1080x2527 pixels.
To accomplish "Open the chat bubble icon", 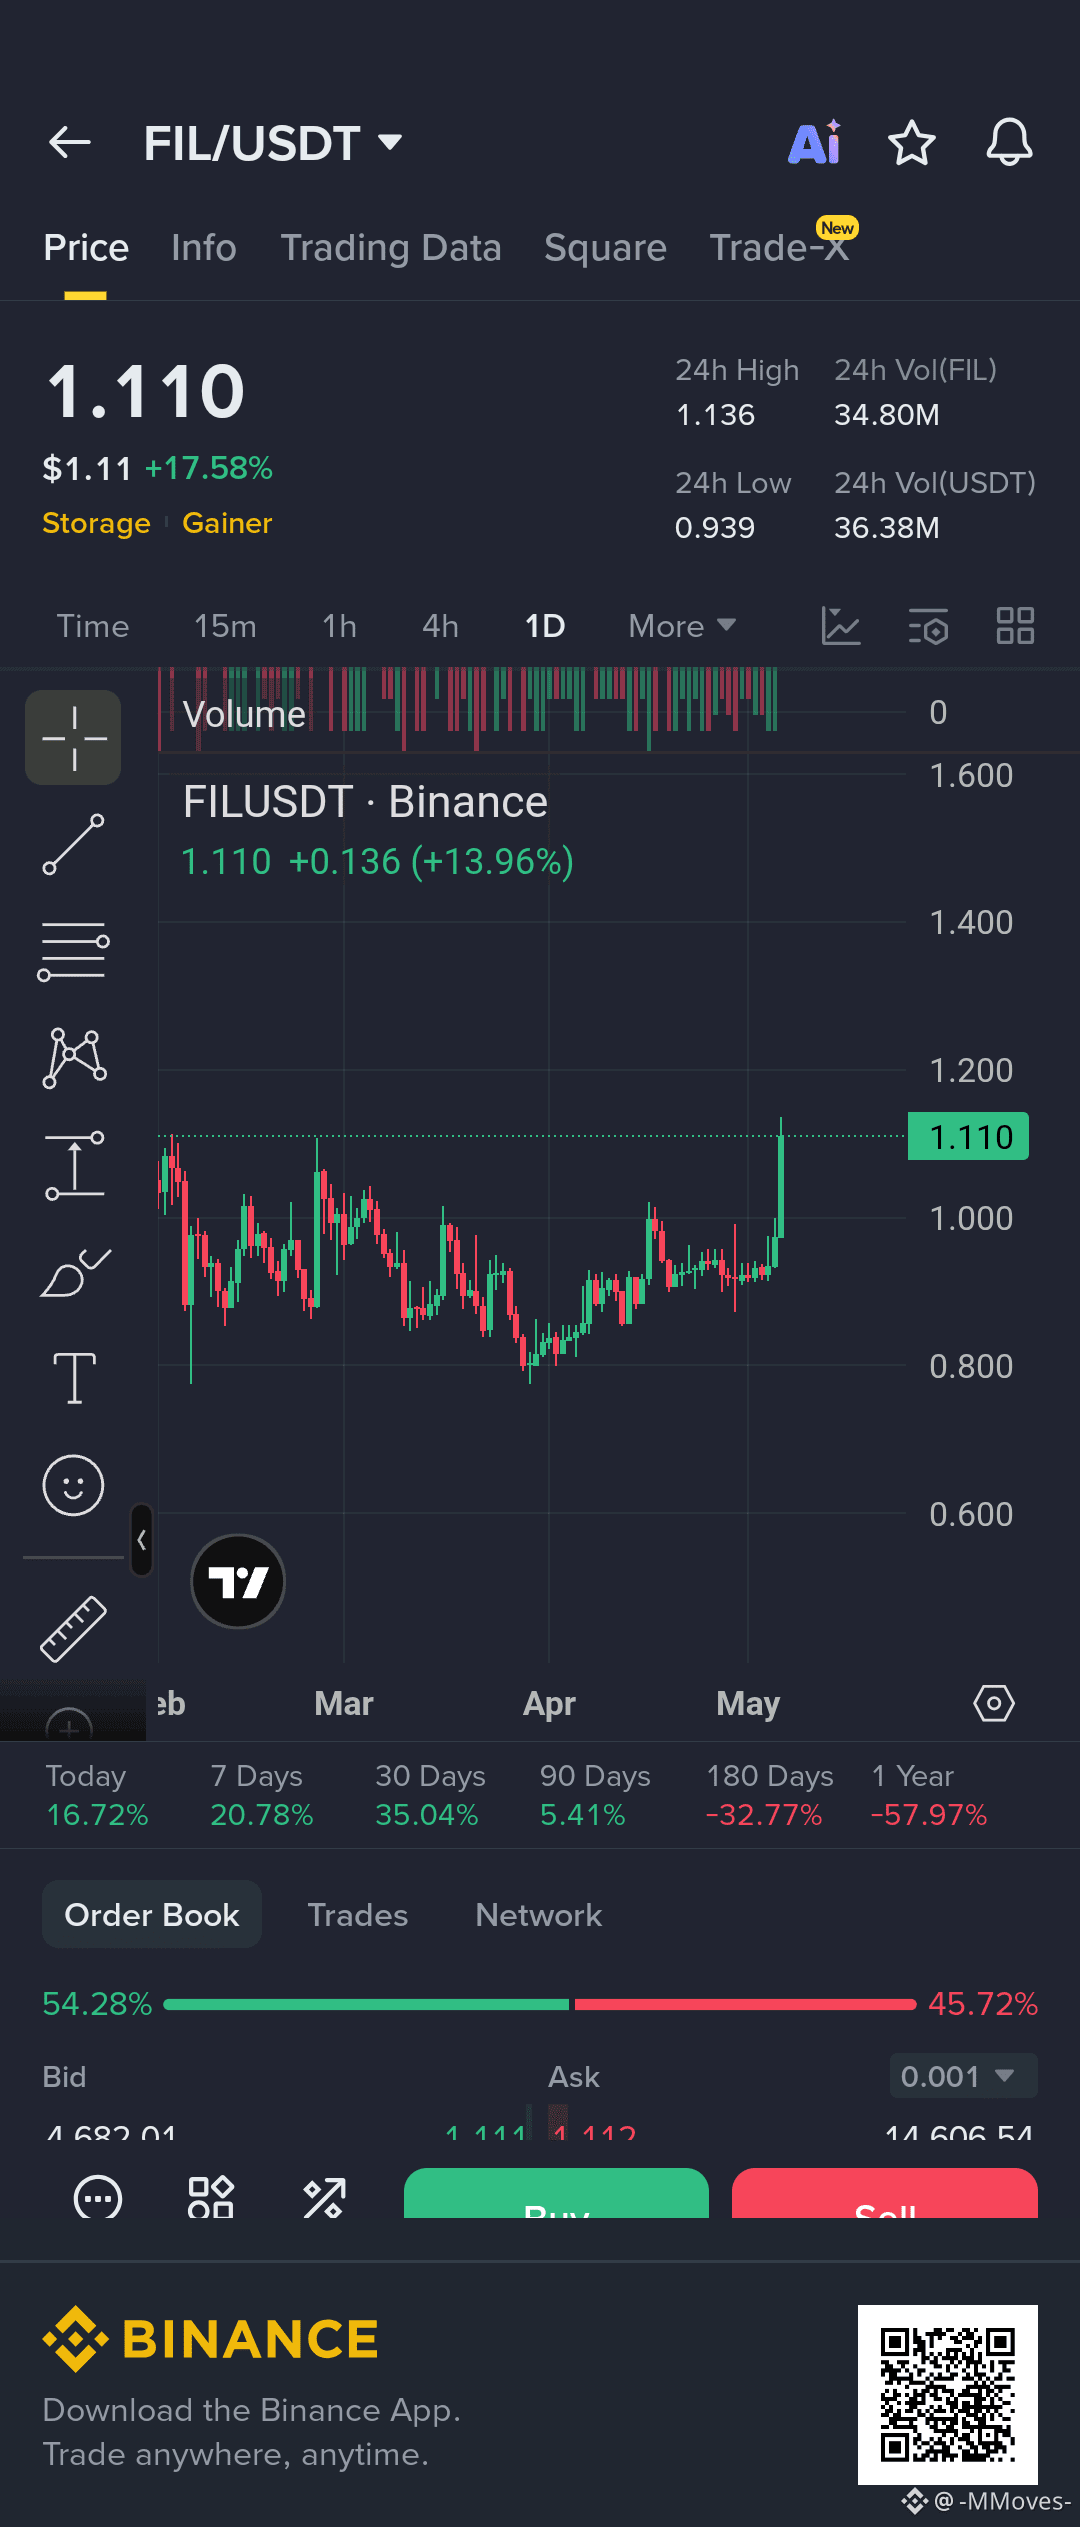I will pyautogui.click(x=98, y=2196).
